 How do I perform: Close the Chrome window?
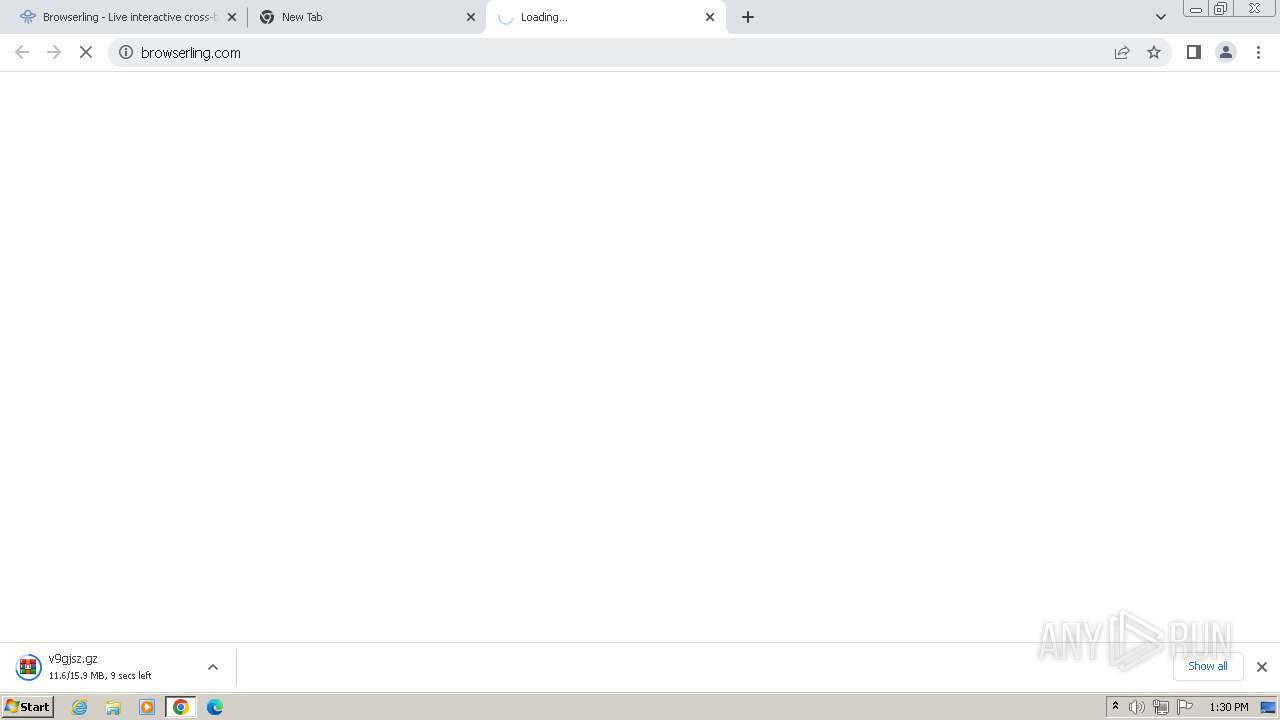[x=1254, y=9]
